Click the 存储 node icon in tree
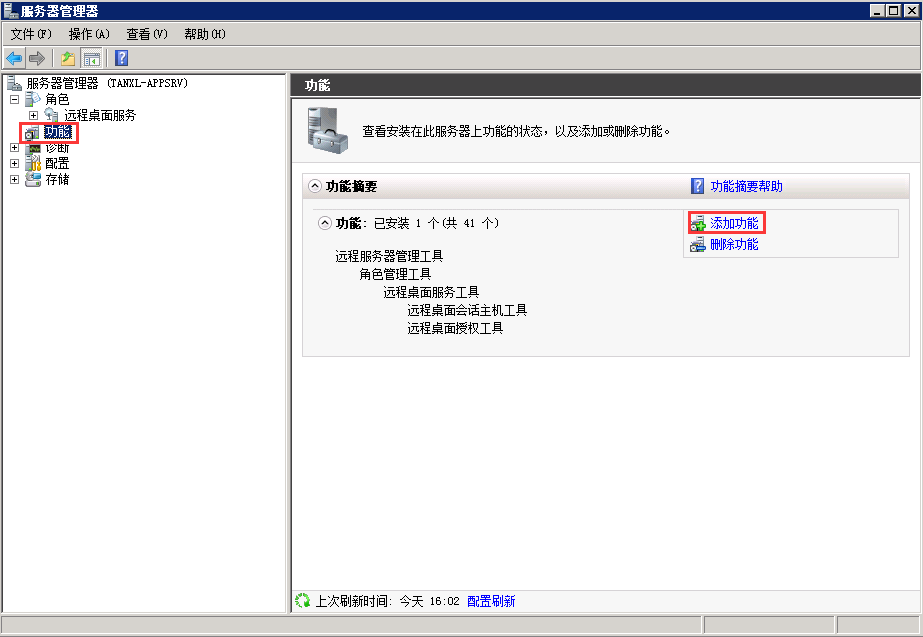Image resolution: width=923 pixels, height=637 pixels. click(x=33, y=179)
